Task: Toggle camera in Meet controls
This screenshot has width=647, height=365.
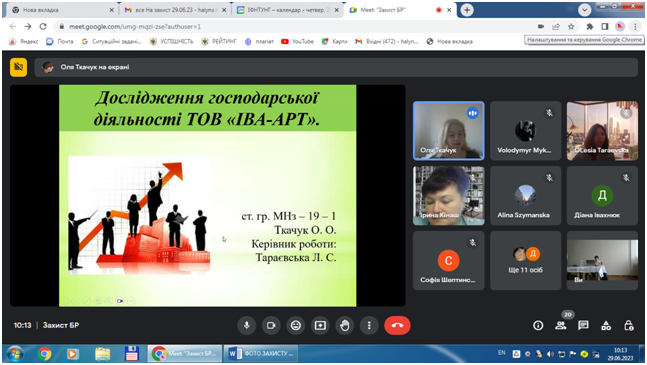Action: (x=271, y=325)
